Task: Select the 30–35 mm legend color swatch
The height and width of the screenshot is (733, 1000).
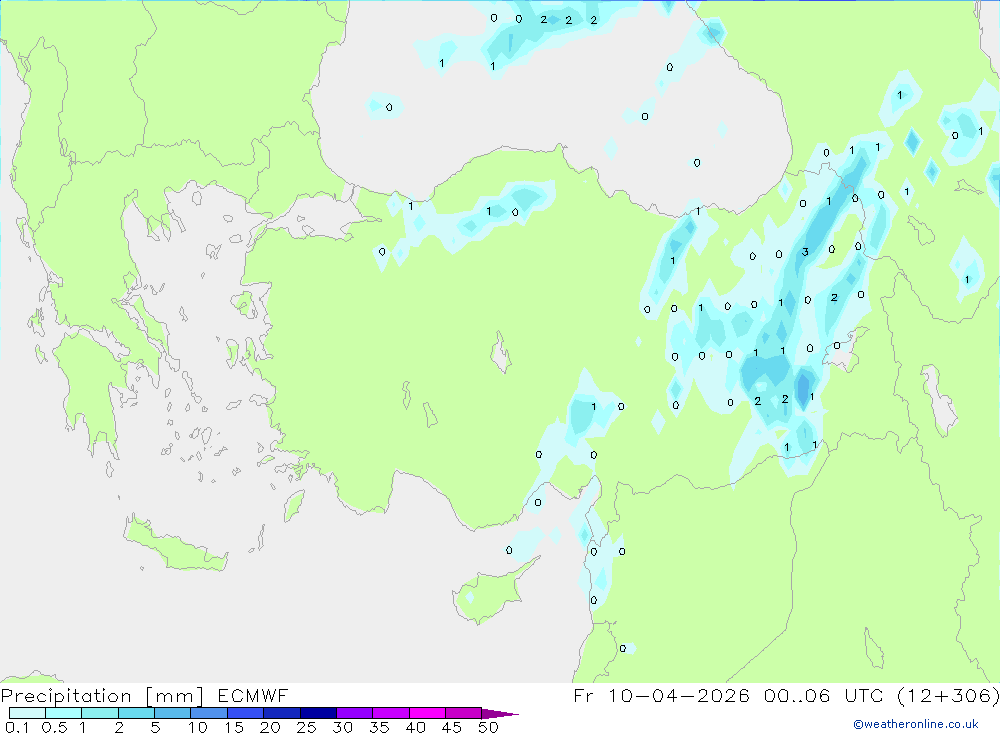Action: (355, 713)
